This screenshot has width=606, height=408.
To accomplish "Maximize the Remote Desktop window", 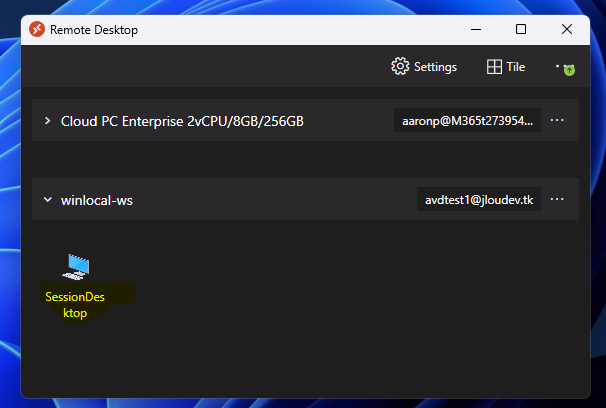I will point(521,29).
